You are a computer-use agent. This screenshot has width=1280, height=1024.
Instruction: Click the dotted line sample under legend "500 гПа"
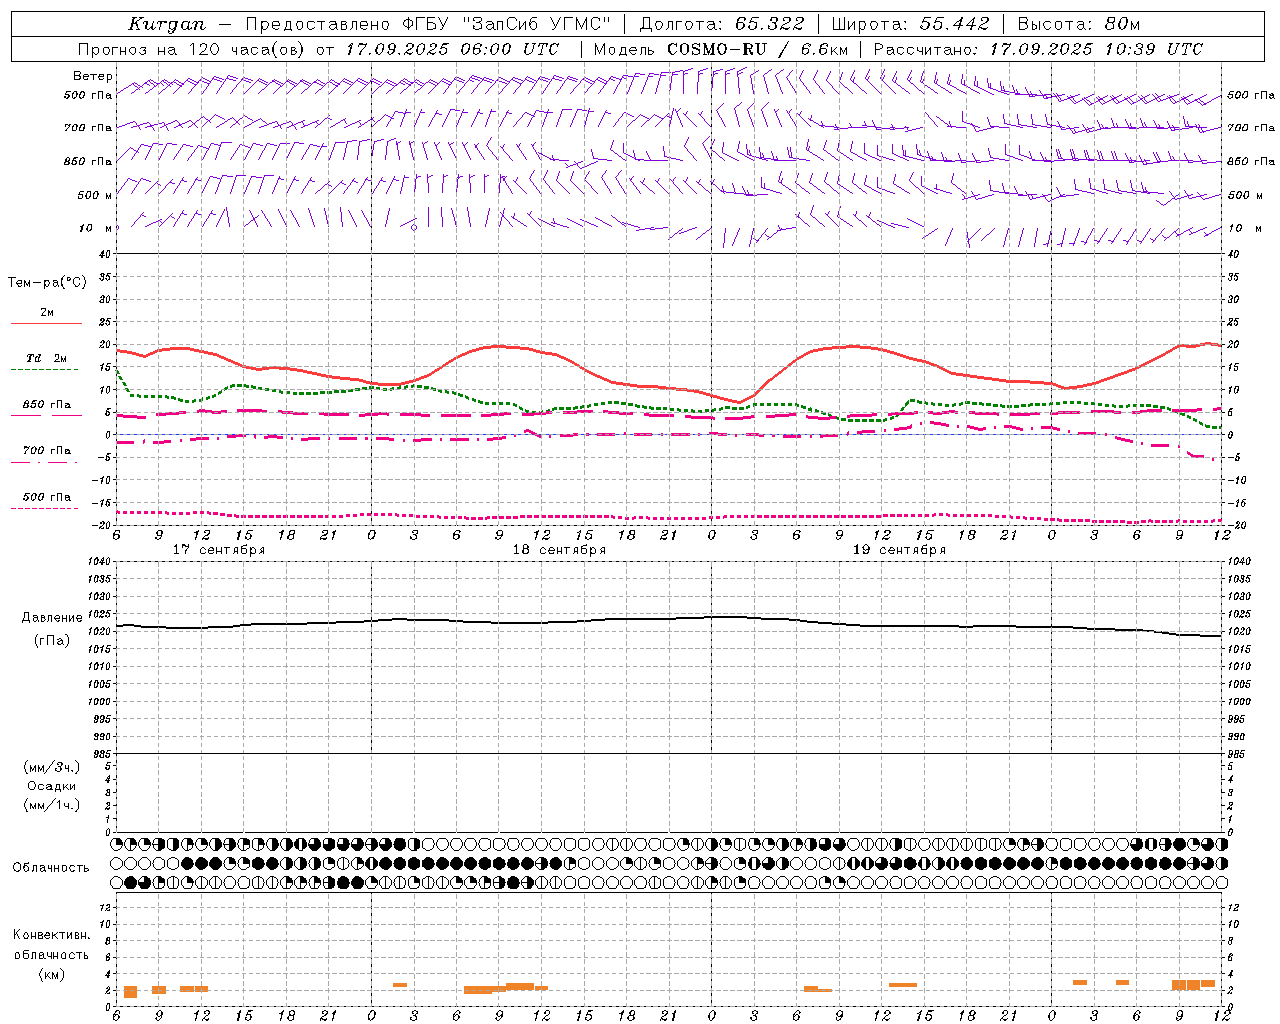click(44, 509)
